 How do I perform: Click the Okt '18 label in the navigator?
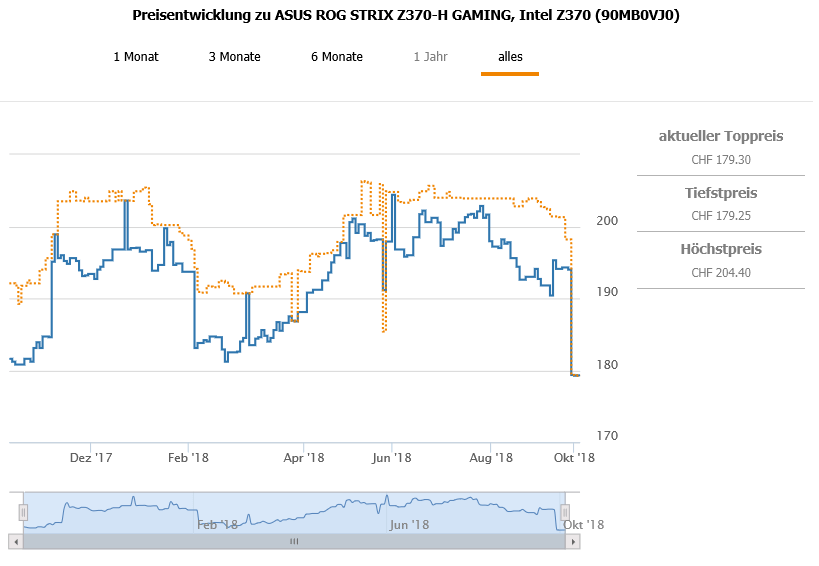(583, 525)
